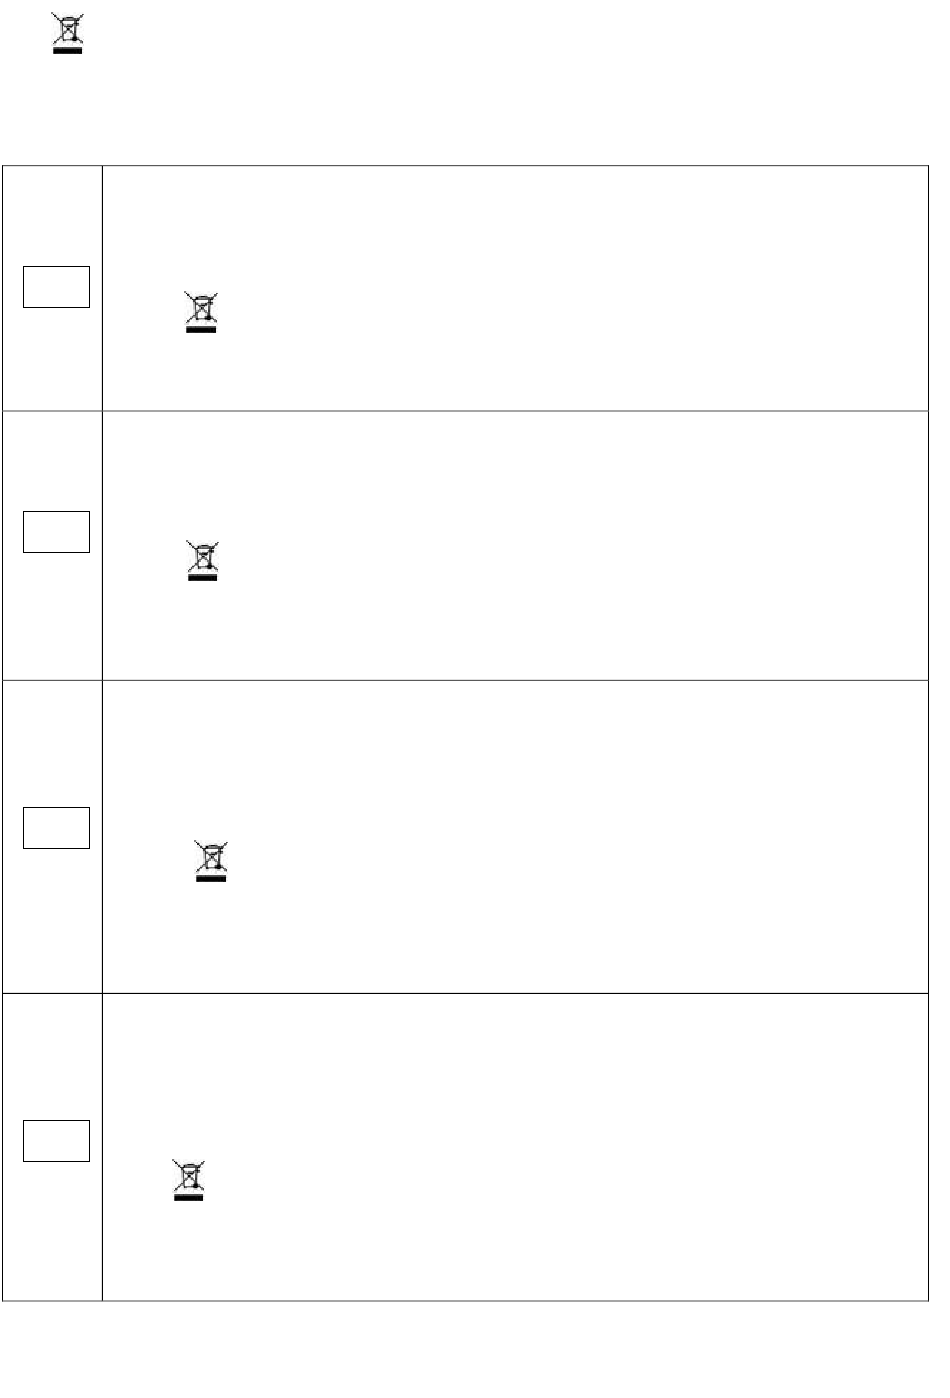Click black bar under first row's bin icon
950x1398 pixels.
(x=201, y=329)
